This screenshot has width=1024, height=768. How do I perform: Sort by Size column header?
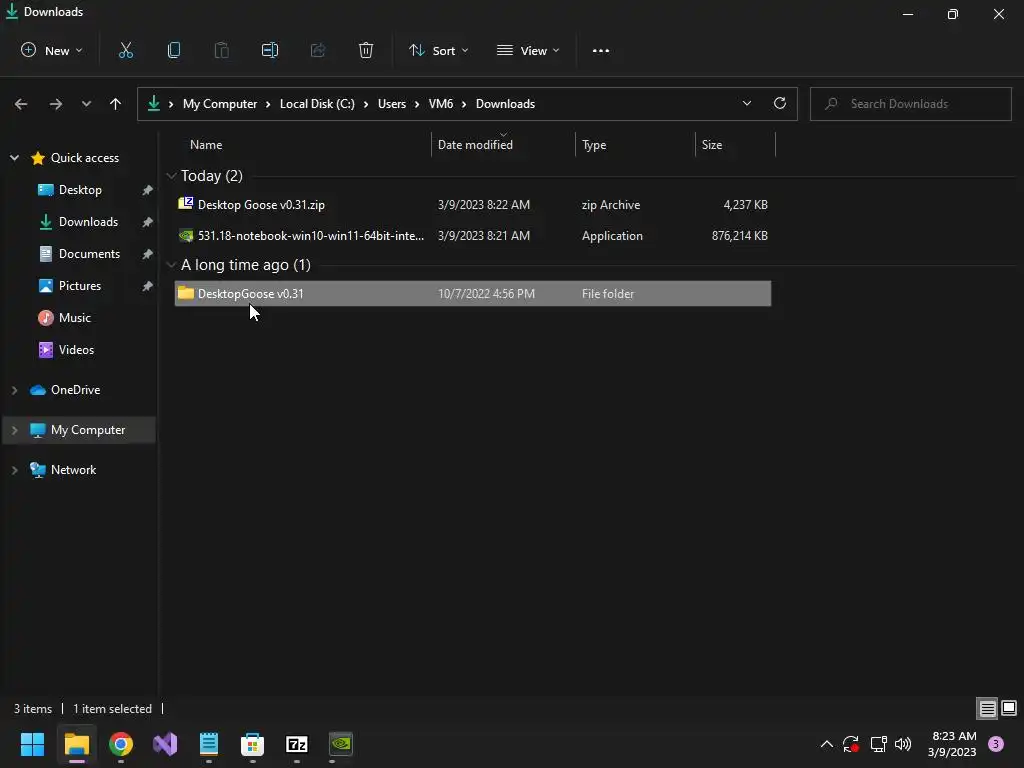pos(712,145)
